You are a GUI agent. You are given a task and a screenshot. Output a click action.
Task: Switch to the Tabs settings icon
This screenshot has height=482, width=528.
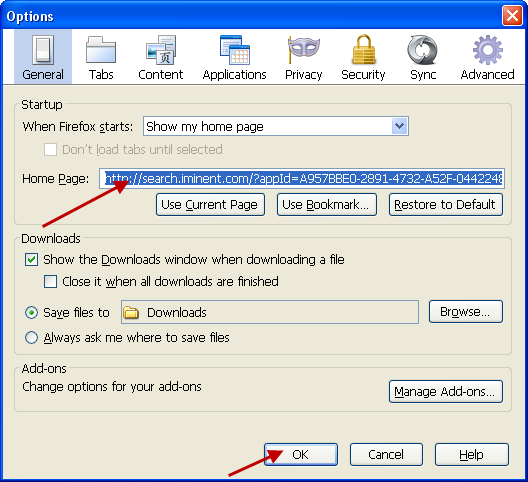[x=101, y=50]
